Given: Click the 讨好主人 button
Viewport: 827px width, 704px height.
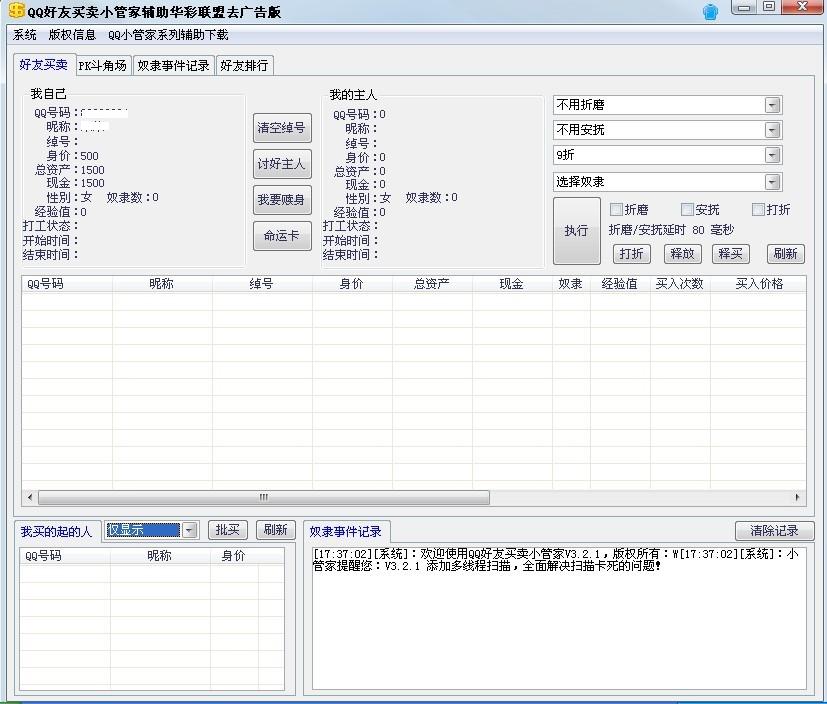Looking at the screenshot, I should [281, 164].
